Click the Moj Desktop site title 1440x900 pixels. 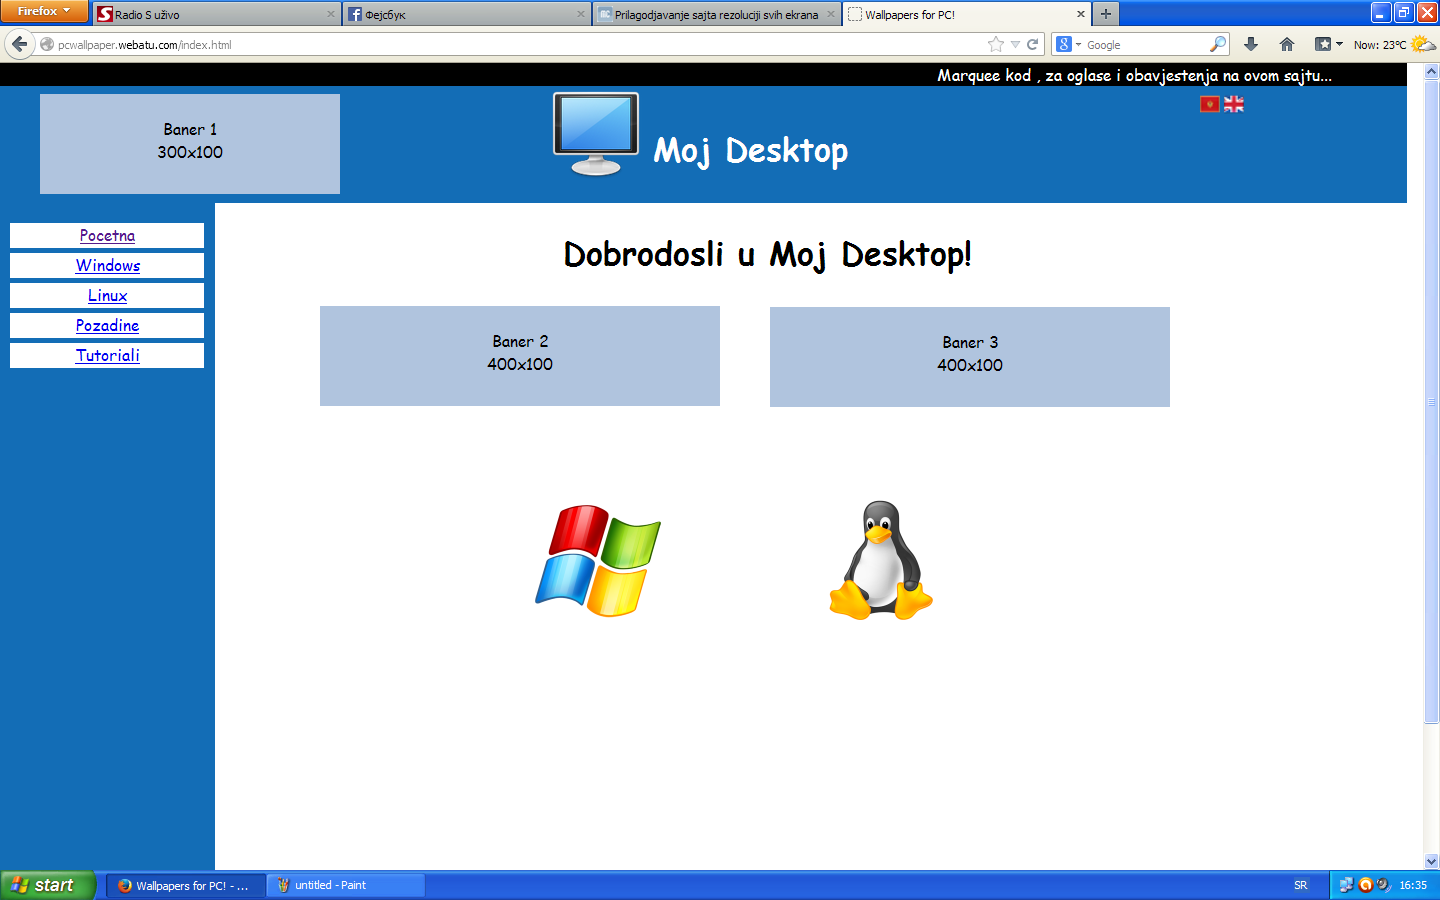751,151
